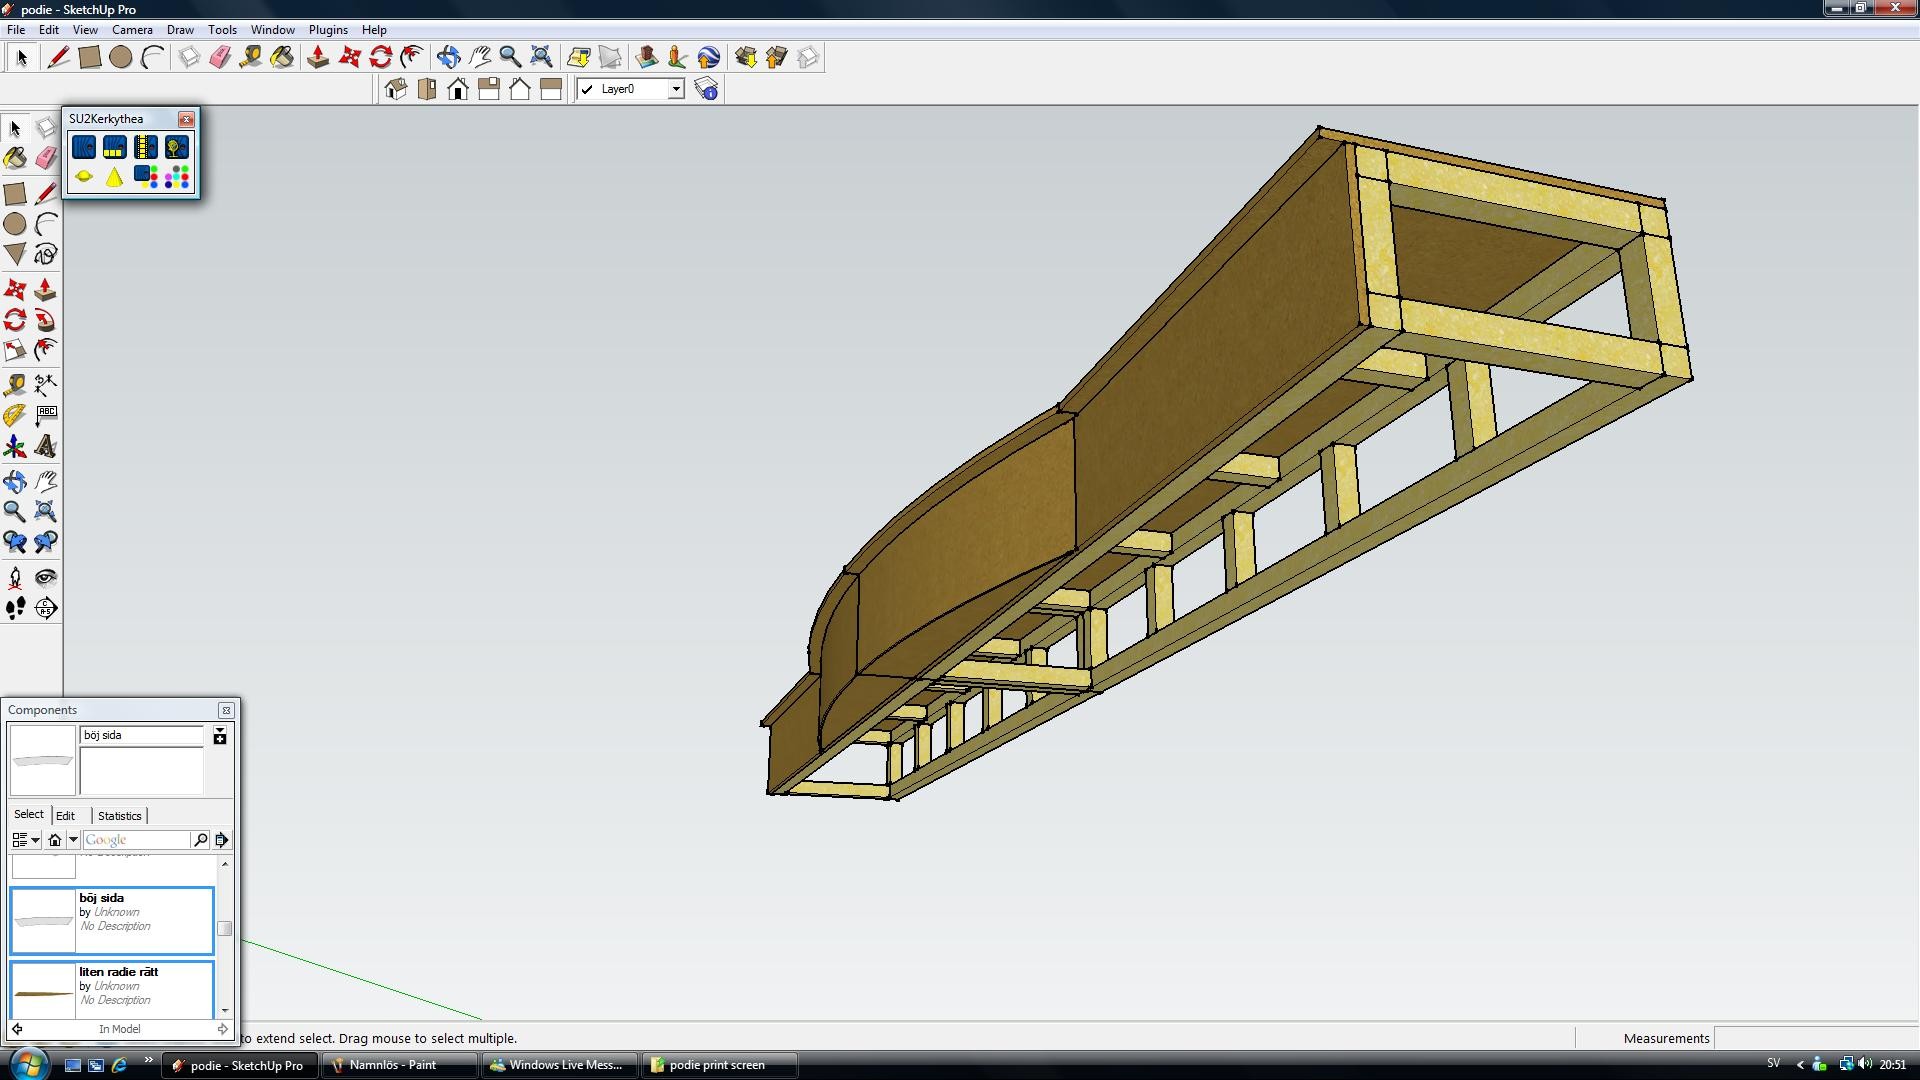
Task: Close the SU2Kerkythea toolbar
Action: [186, 119]
